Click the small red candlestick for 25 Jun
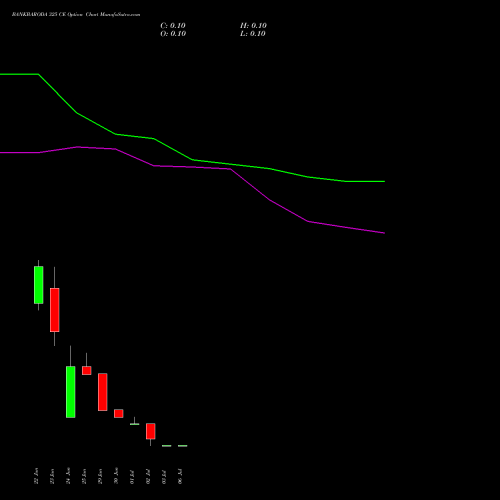Screen dimensions: 500x500 (87, 370)
